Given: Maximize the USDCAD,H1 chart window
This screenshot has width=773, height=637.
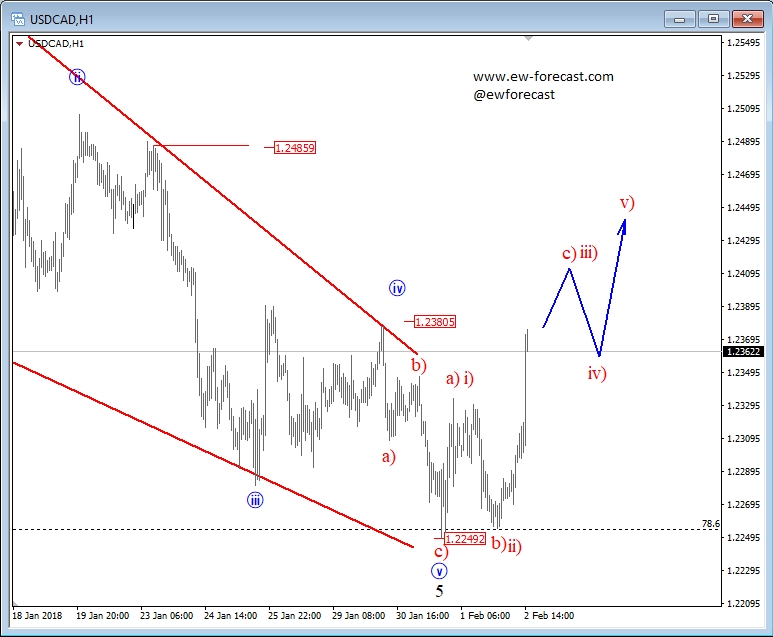Looking at the screenshot, I should pos(713,19).
